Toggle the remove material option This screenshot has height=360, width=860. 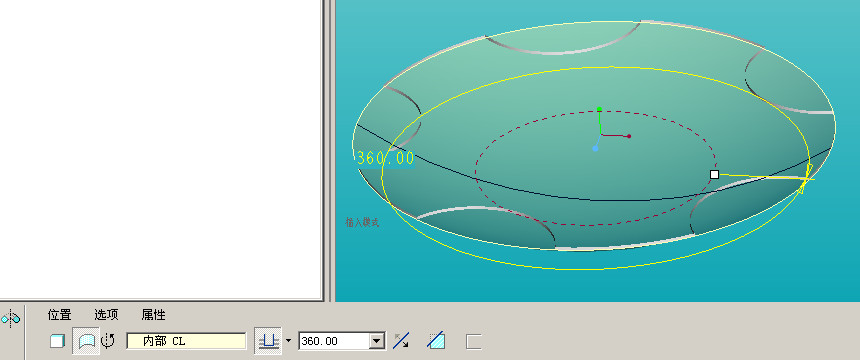[x=436, y=341]
